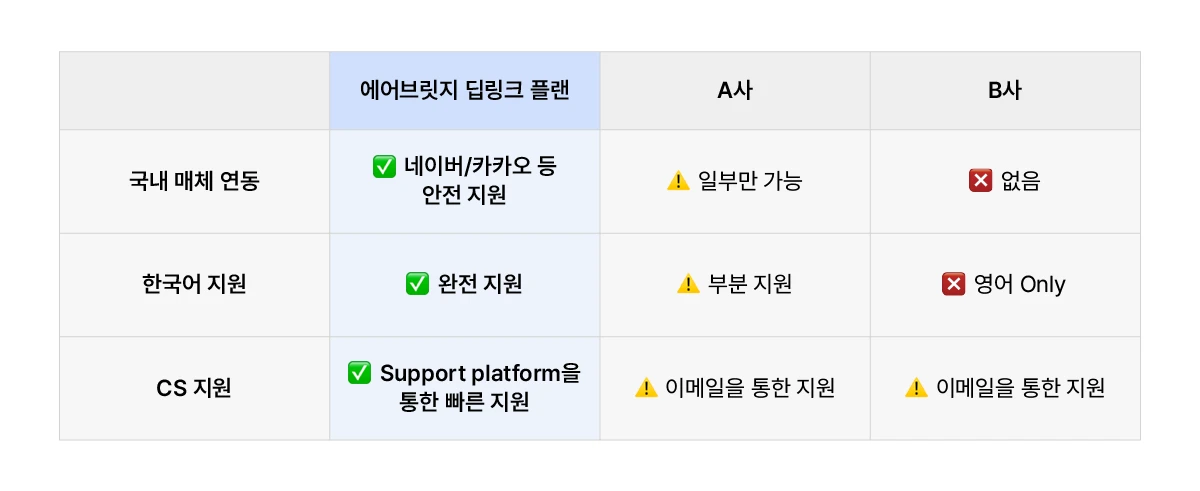Screen dimensions: 1200x491
Task: Click the 완전 지원 text in 한국어 row
Action: coord(480,285)
